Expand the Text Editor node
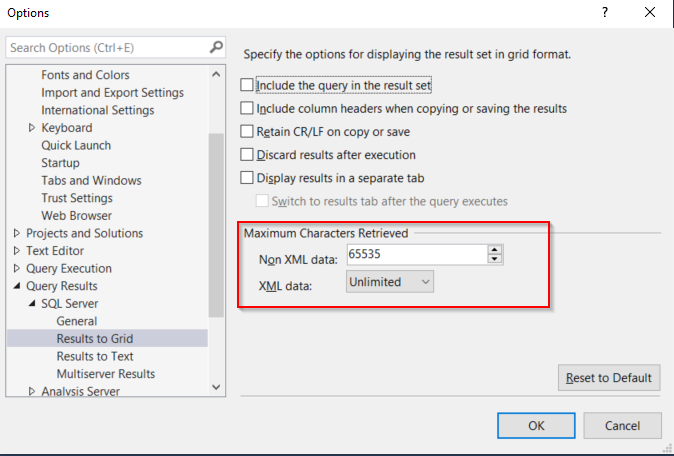674x456 pixels. 17,251
